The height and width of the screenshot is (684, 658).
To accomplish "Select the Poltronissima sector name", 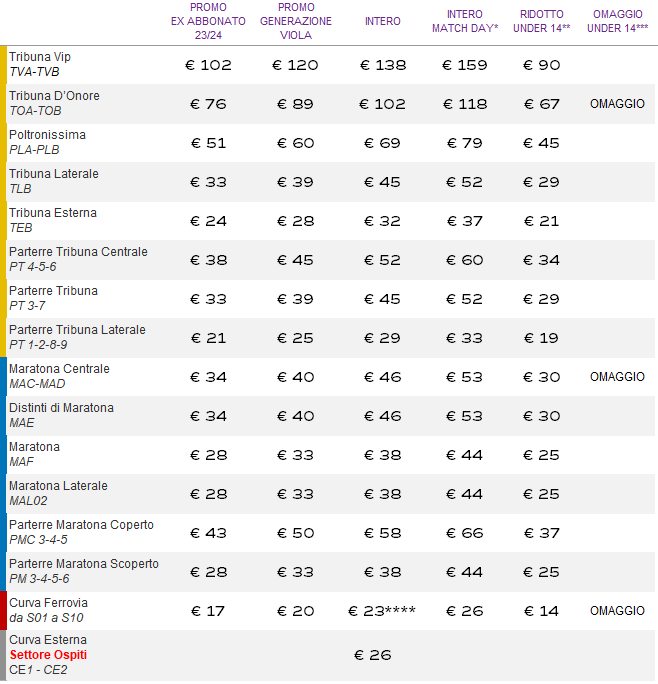I will coord(47,135).
